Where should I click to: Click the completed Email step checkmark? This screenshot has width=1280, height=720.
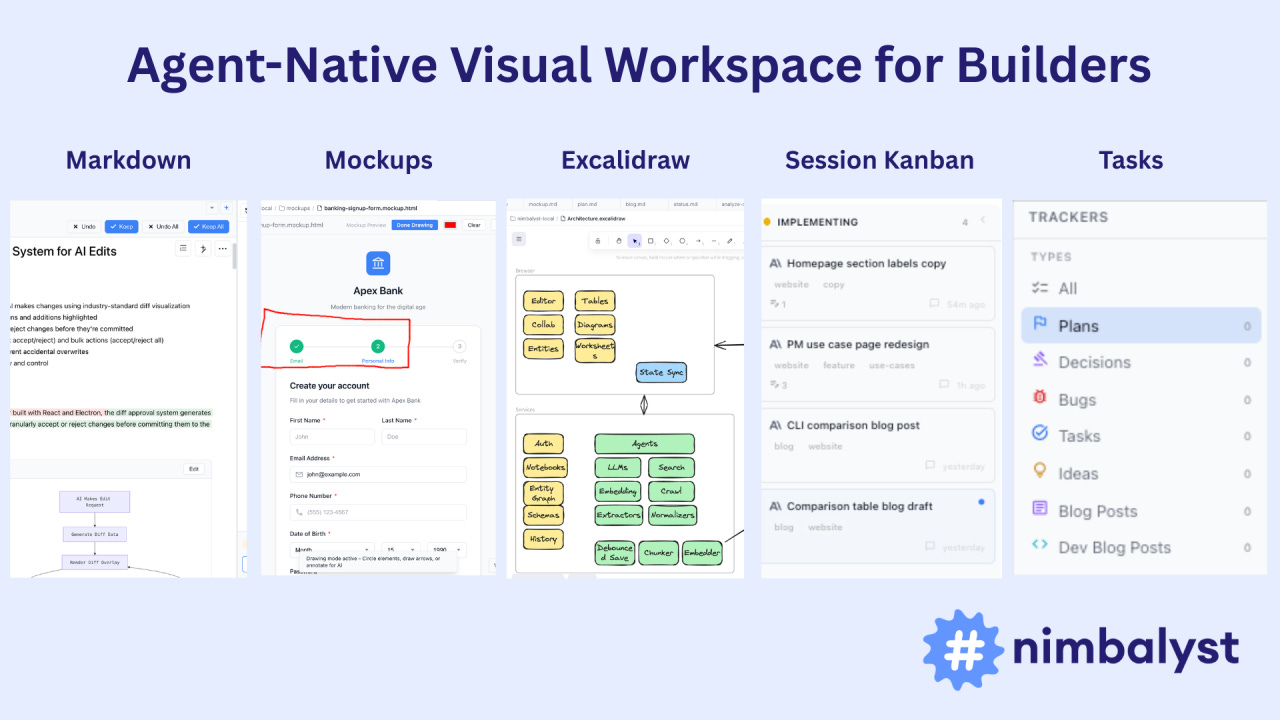[297, 346]
